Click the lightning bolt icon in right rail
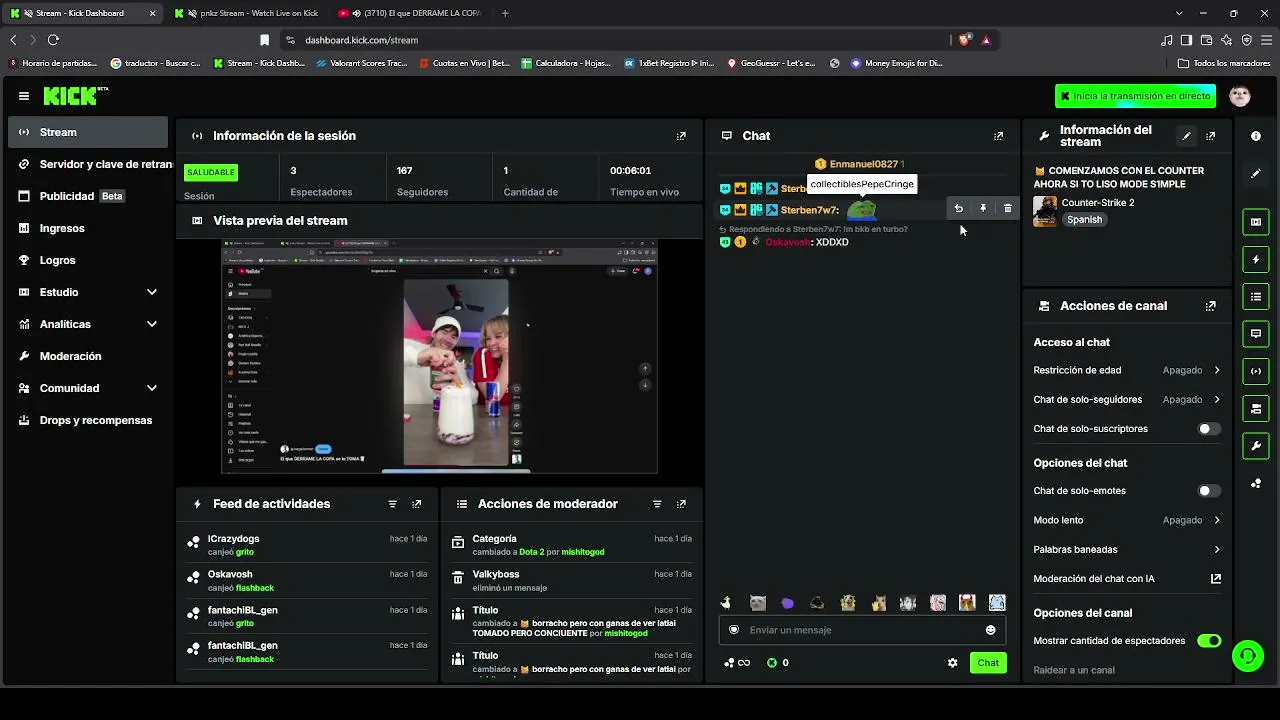The height and width of the screenshot is (720, 1280). pyautogui.click(x=1256, y=260)
